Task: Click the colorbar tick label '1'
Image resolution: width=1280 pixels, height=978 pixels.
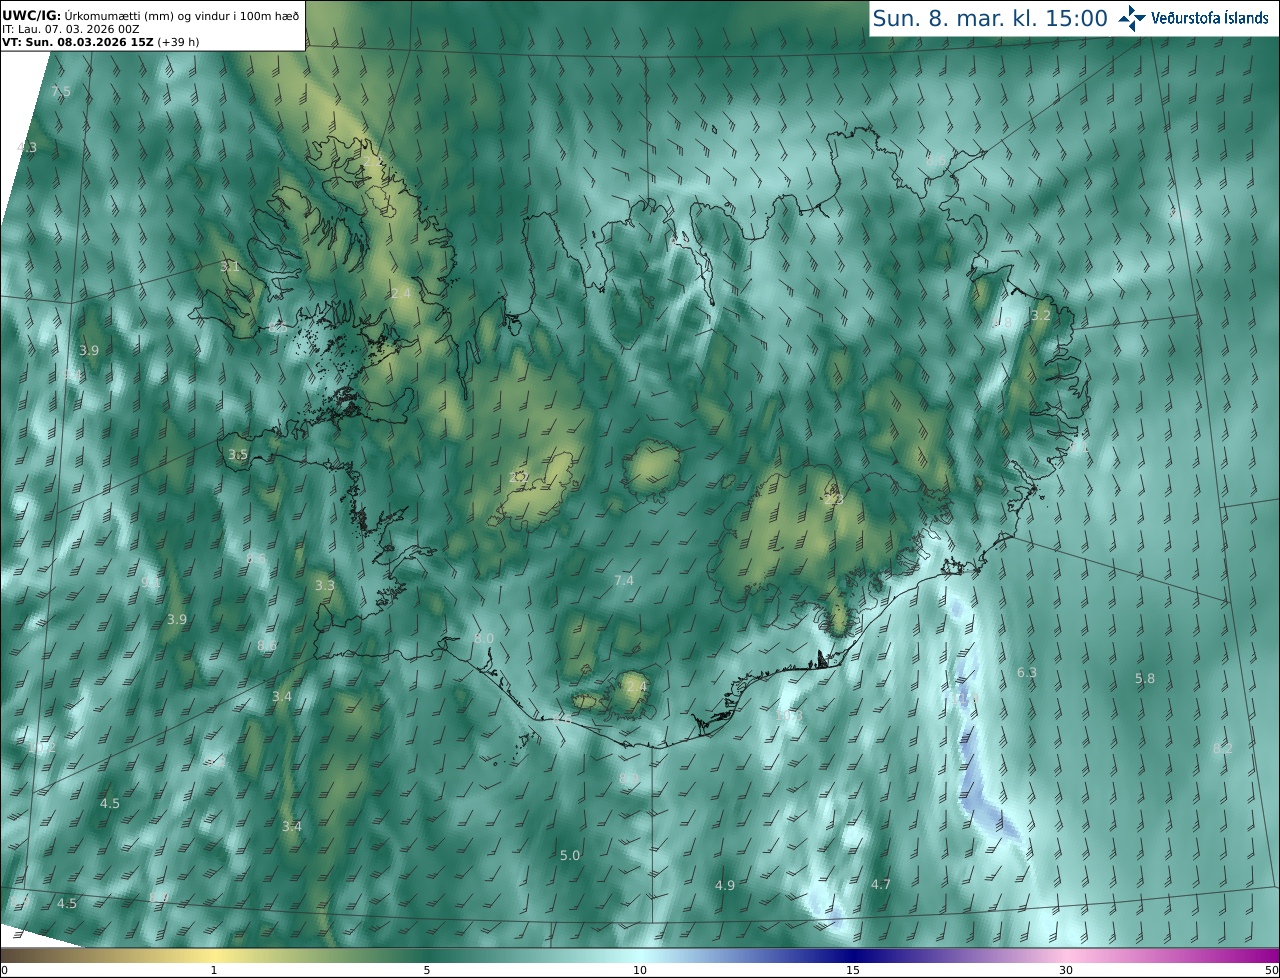Action: (214, 970)
